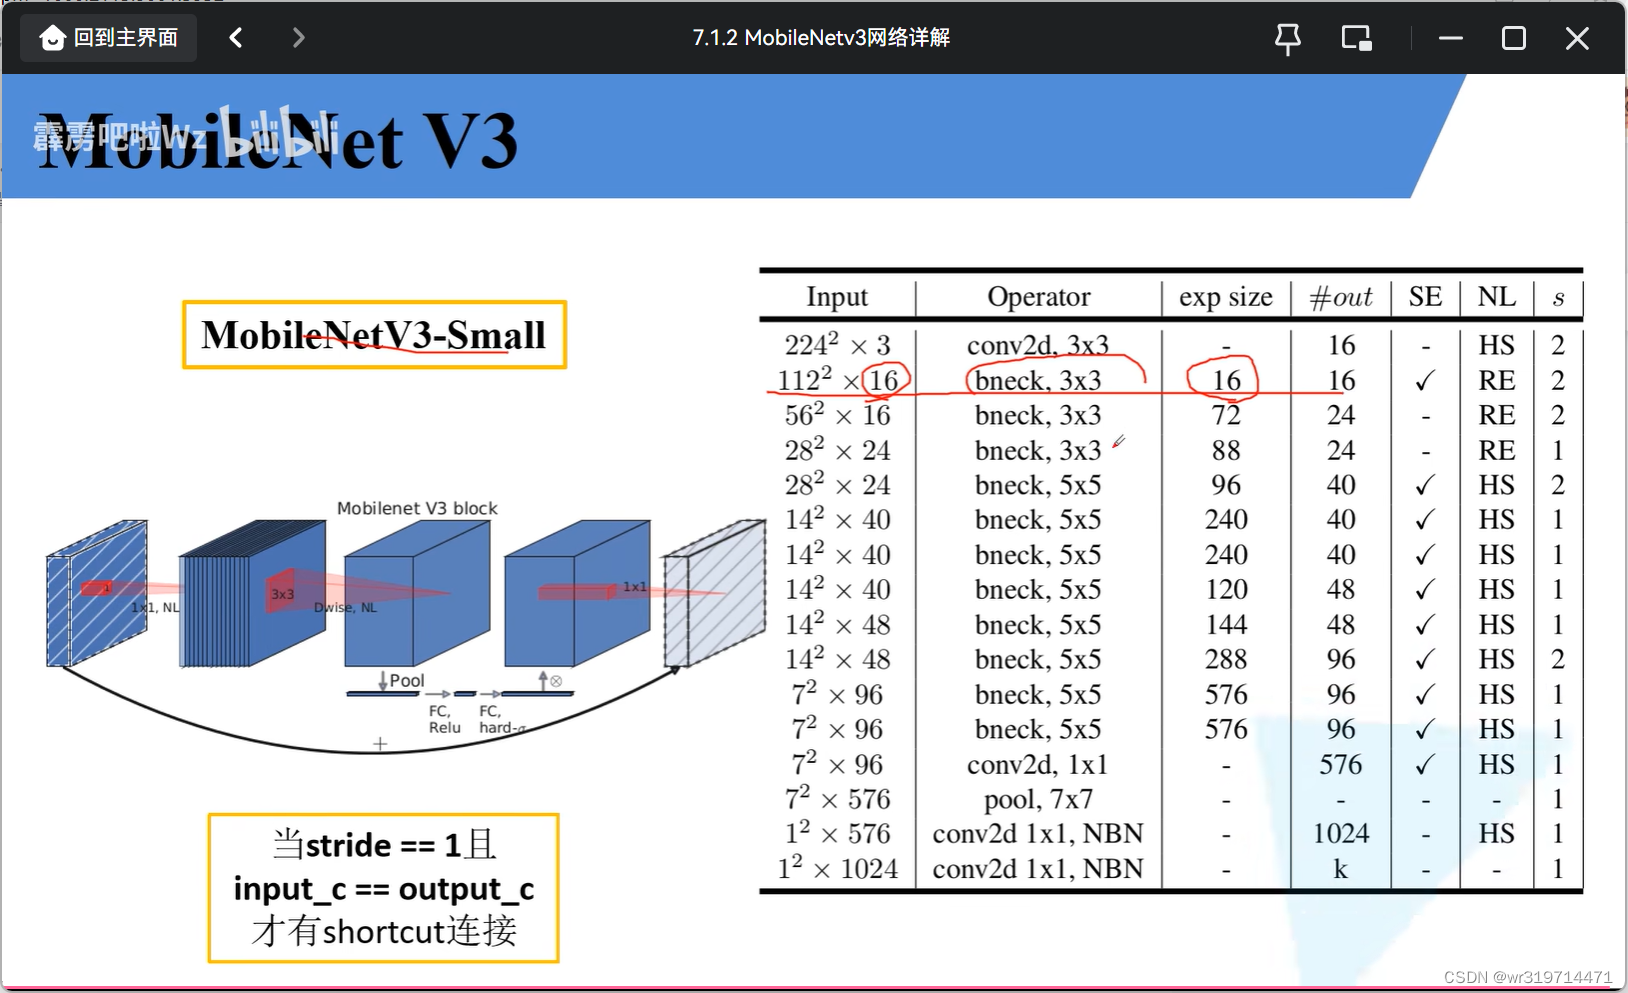This screenshot has height=993, width=1628.
Task: Click the 7² × 576 input cell
Action: pos(837,799)
